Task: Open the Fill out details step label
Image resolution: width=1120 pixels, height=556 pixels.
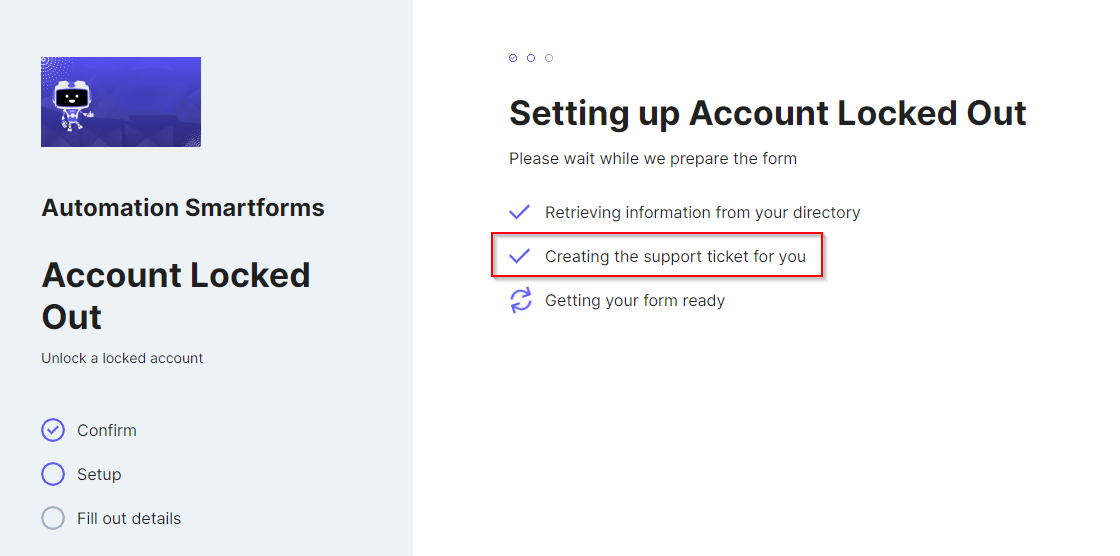Action: pos(129,518)
